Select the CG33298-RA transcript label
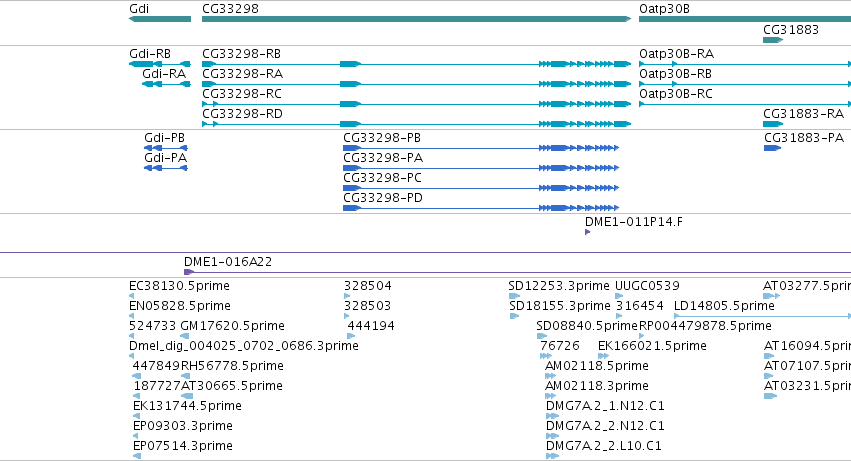Image resolution: width=851 pixels, height=461 pixels. [242, 74]
